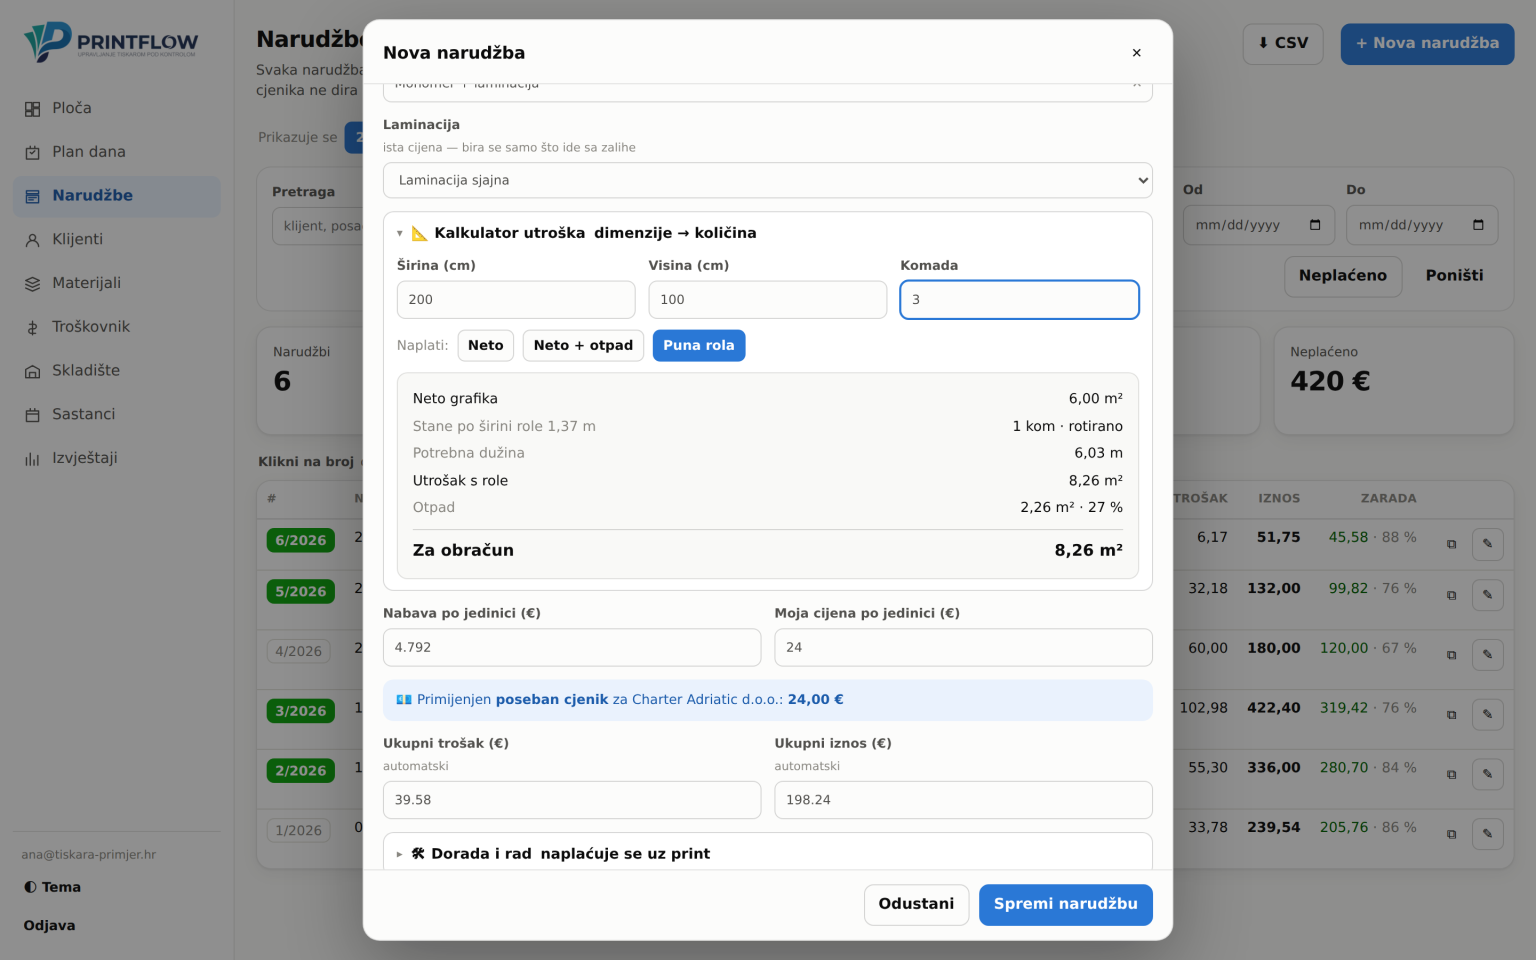Click the Spremi narudžbu button
Screen dimensions: 1536x960
[x=1066, y=905]
